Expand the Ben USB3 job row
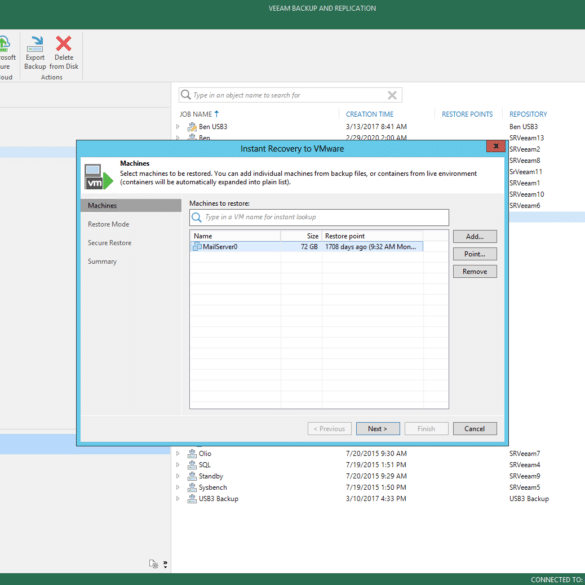The height and width of the screenshot is (585, 585). 178,127
